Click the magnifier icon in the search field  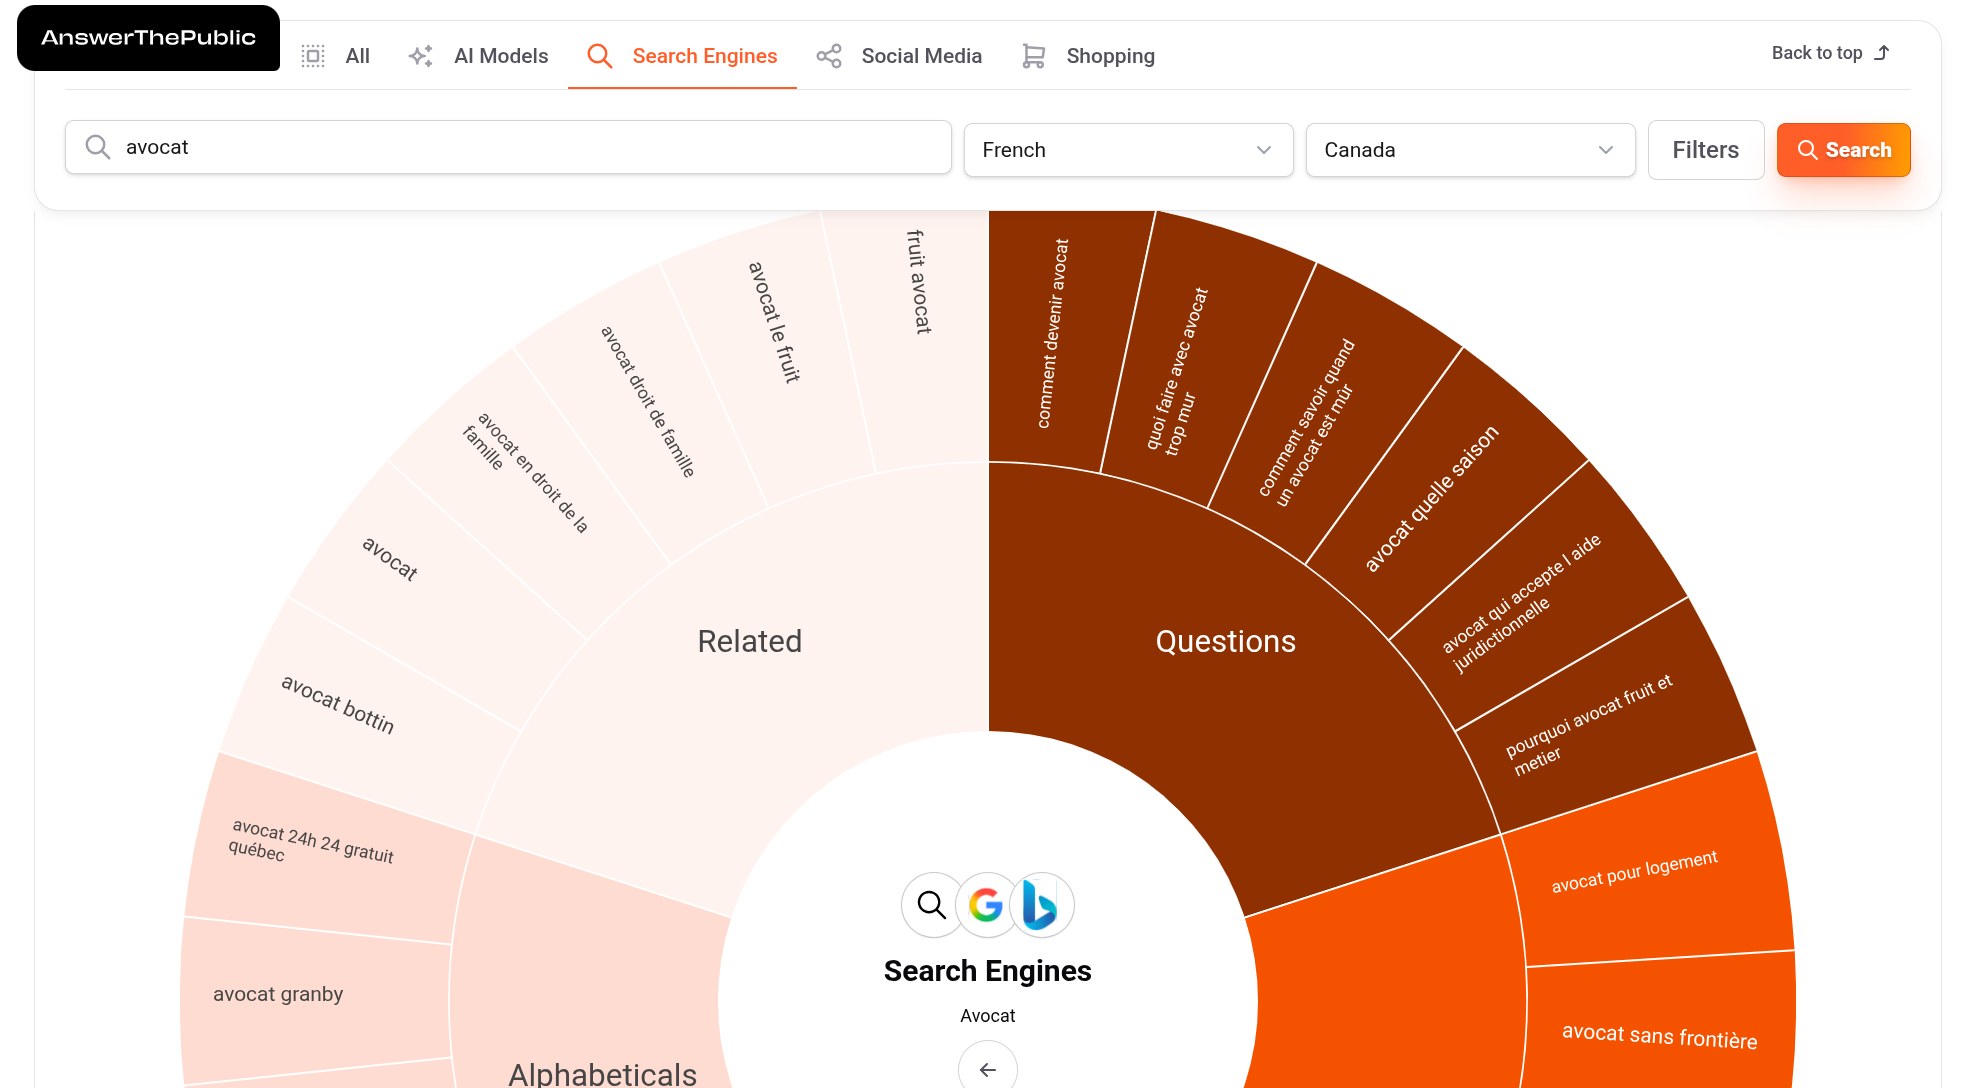point(97,148)
